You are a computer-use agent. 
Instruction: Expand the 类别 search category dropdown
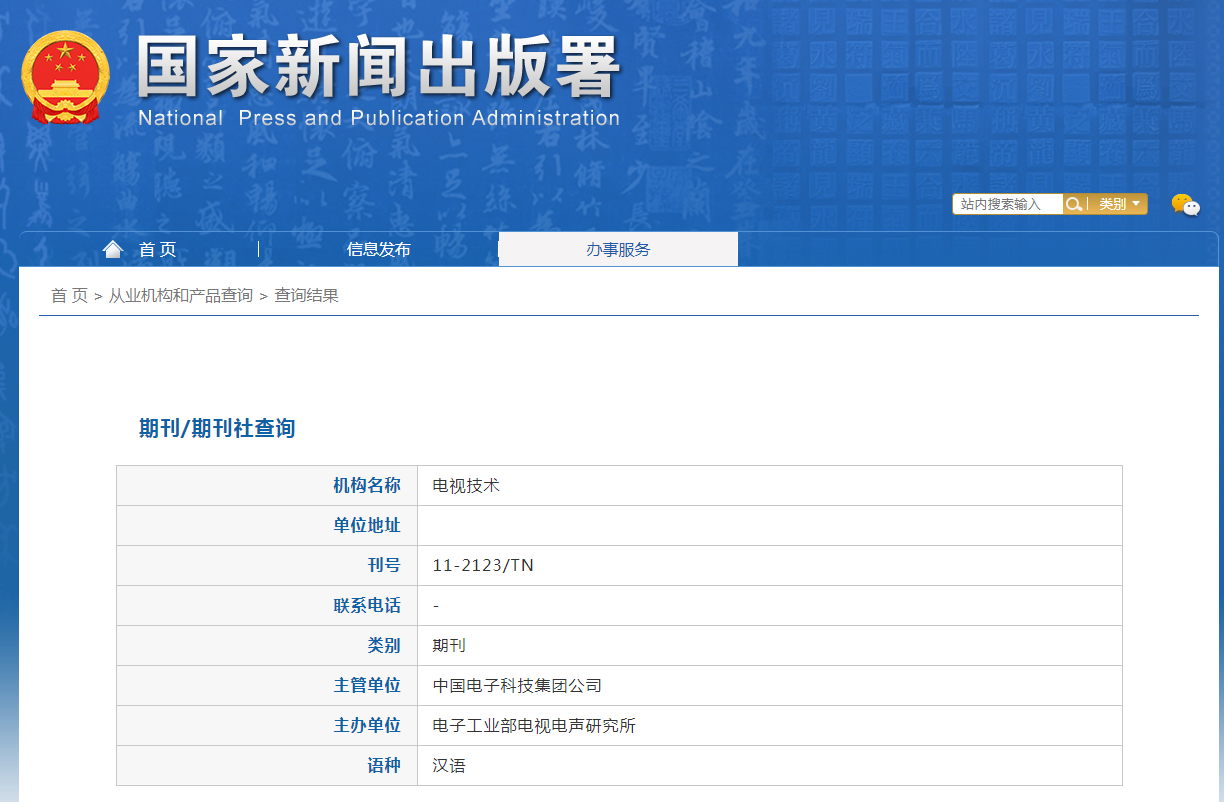click(1119, 204)
